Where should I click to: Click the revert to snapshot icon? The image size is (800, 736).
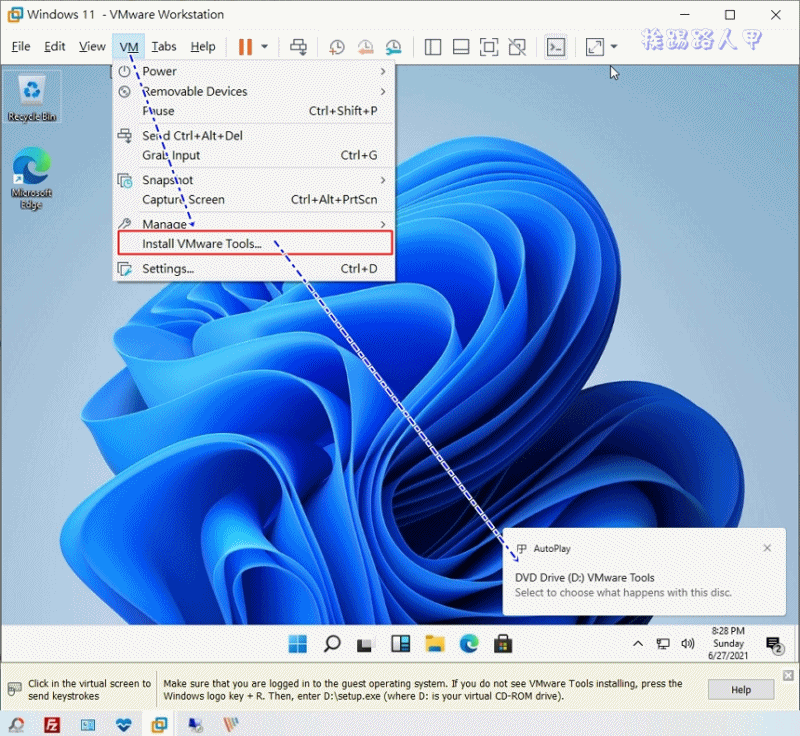pos(365,47)
